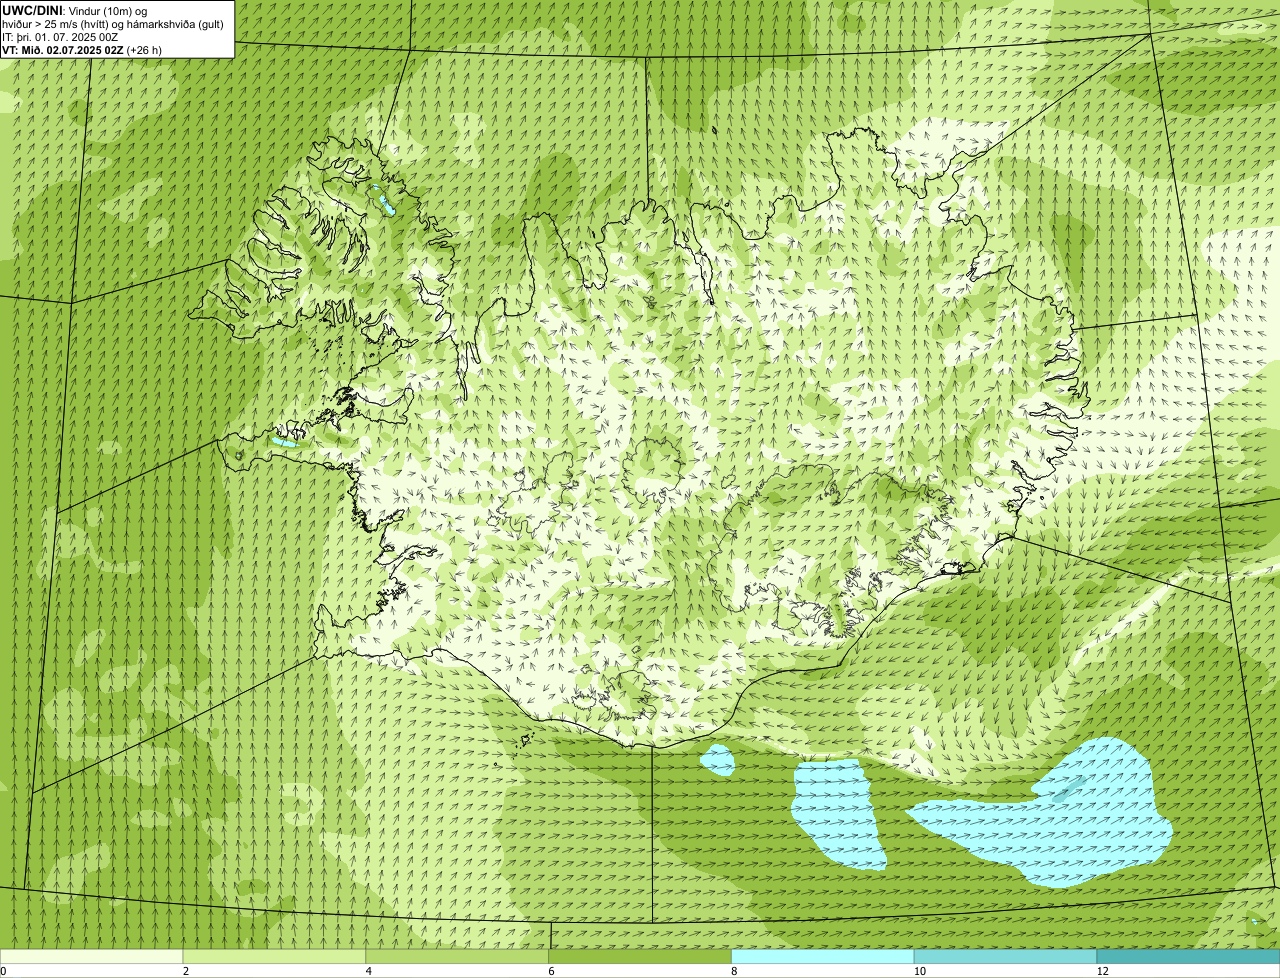Screen dimensions: 1280x978
Task: Click the "UWC/DINI: Vindur (10m) og" title line
Action: point(75,10)
